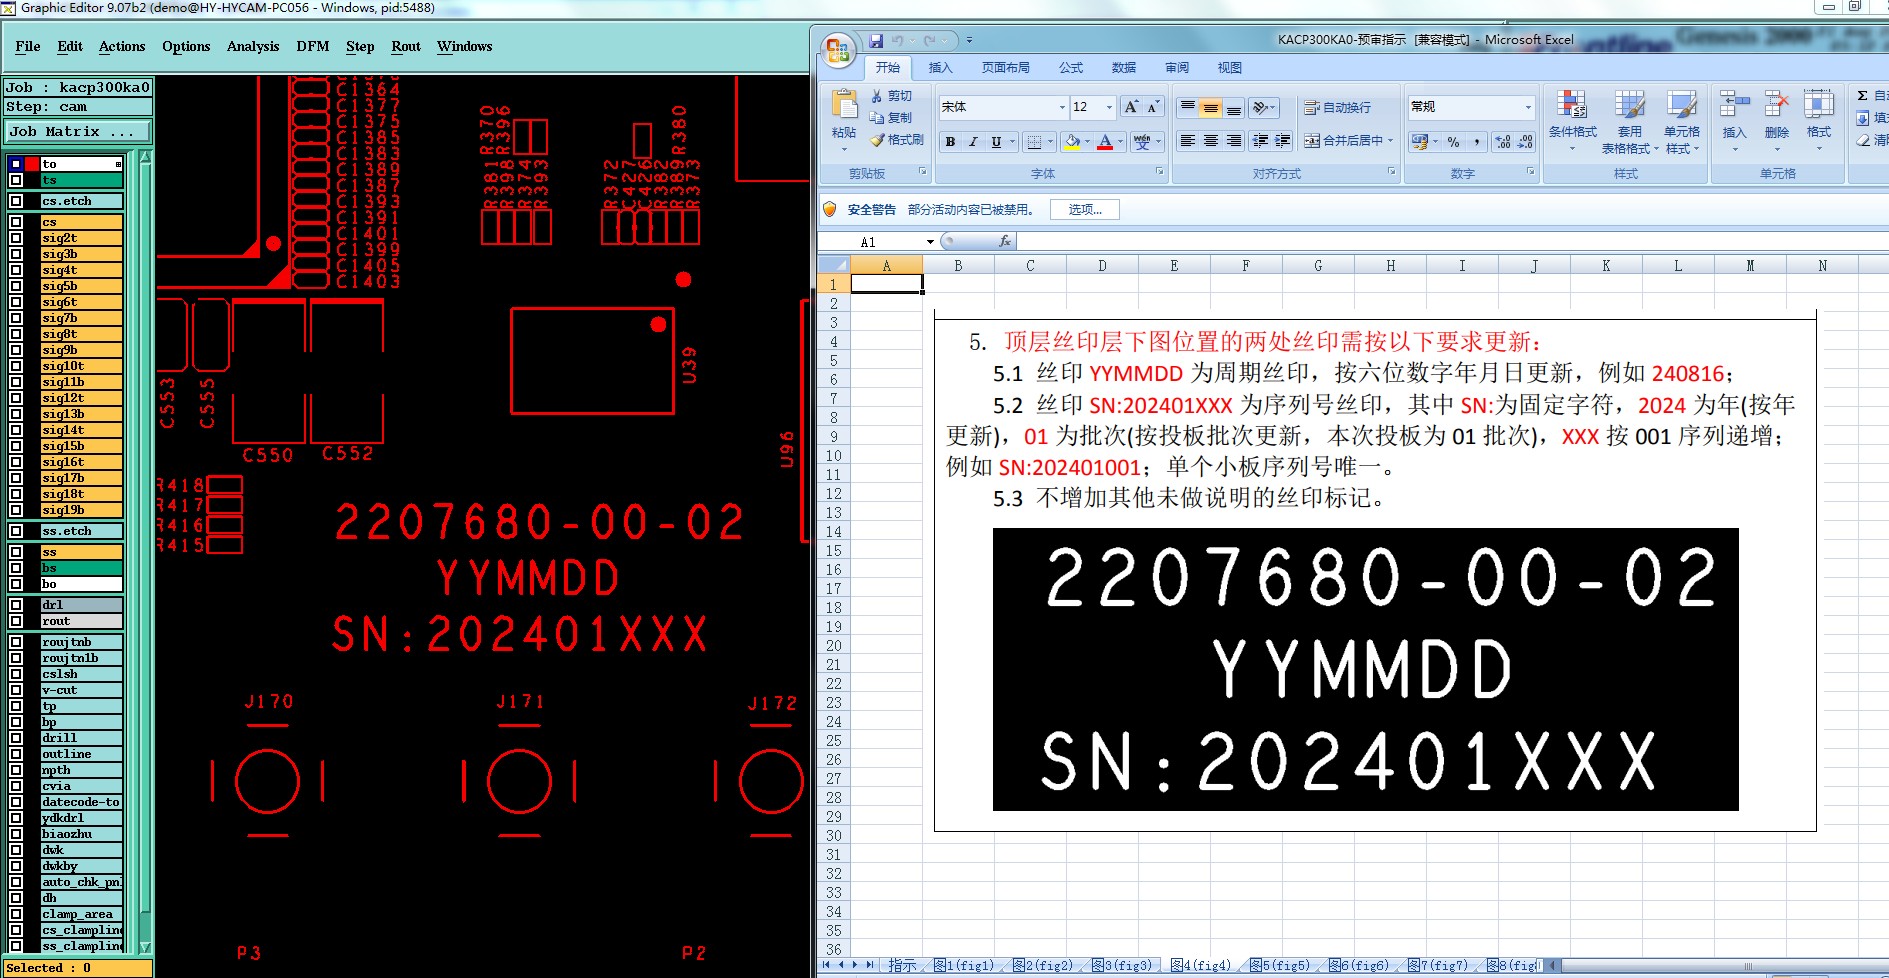Toggle bold formatting in Excel

point(950,142)
